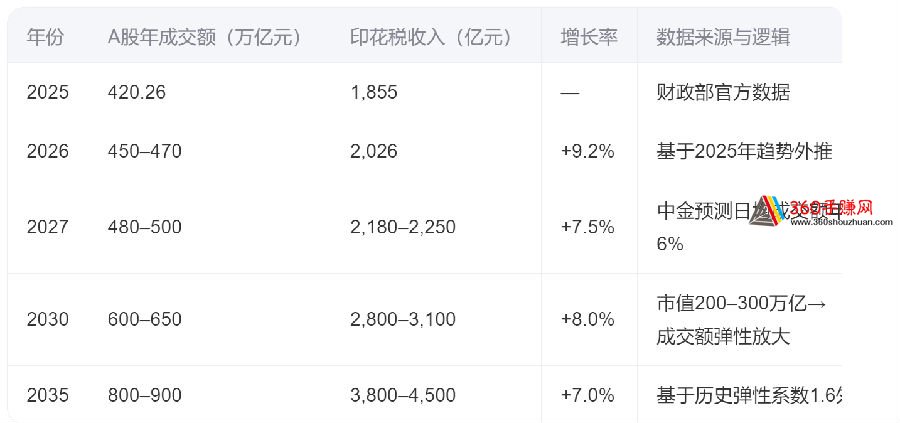This screenshot has width=900, height=423.
Task: Click the +7.5% growth rate cell
Action: (x=588, y=227)
